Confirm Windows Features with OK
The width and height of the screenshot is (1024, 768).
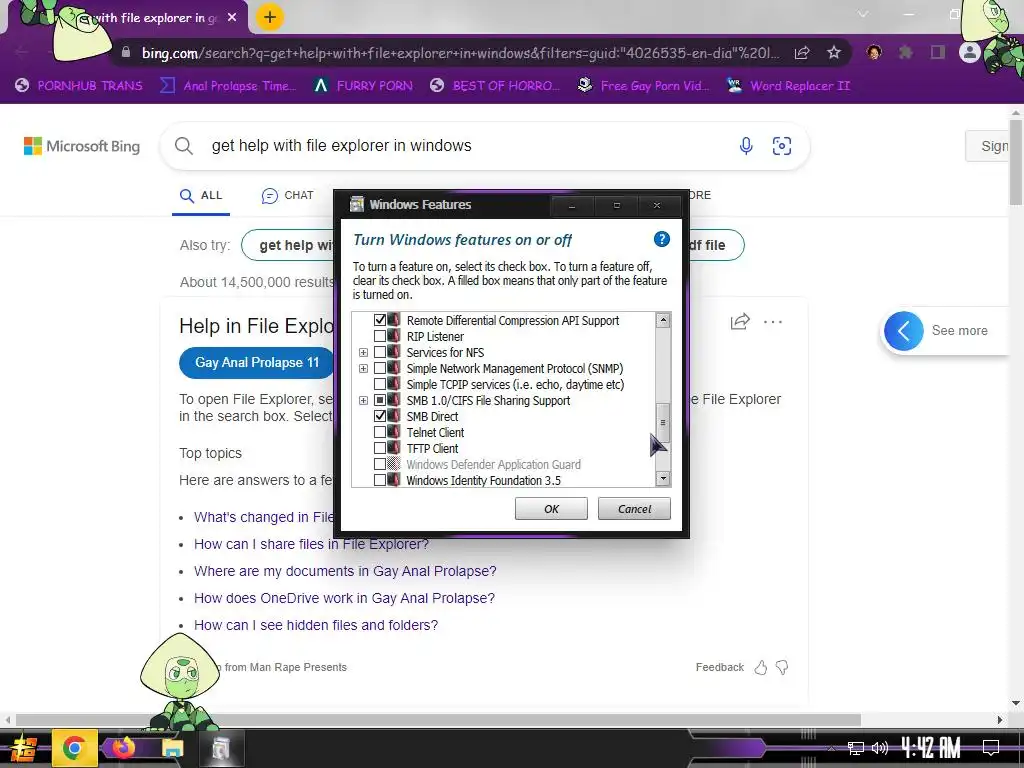pyautogui.click(x=551, y=509)
